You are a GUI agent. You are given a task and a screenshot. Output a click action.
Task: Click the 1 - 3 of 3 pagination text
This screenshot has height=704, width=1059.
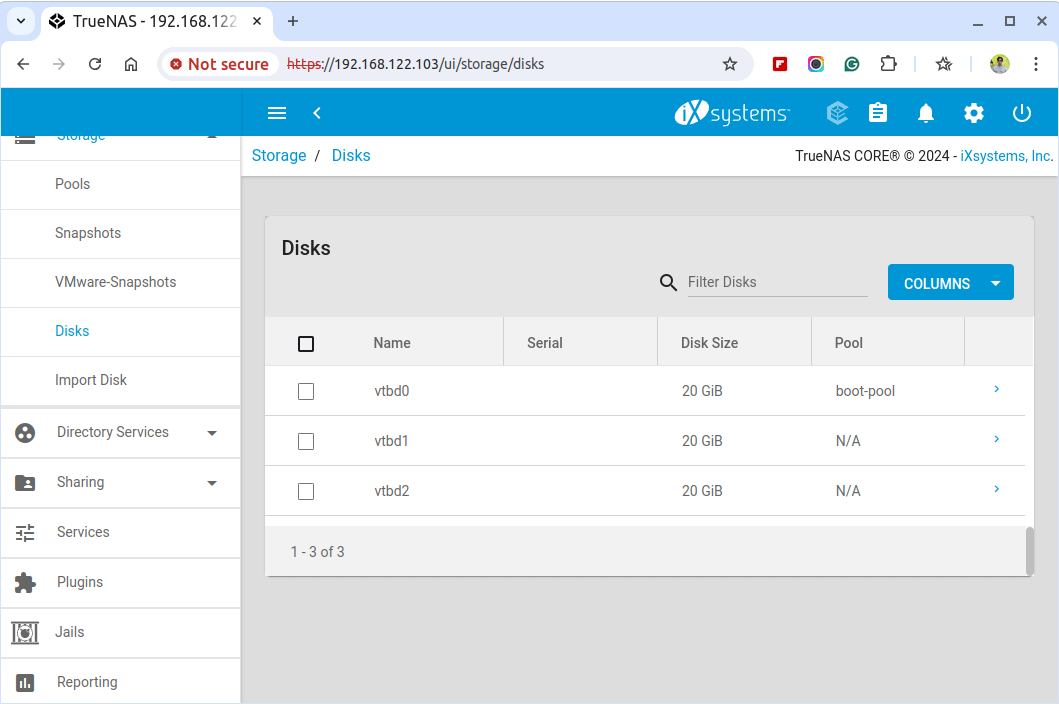[x=317, y=552]
